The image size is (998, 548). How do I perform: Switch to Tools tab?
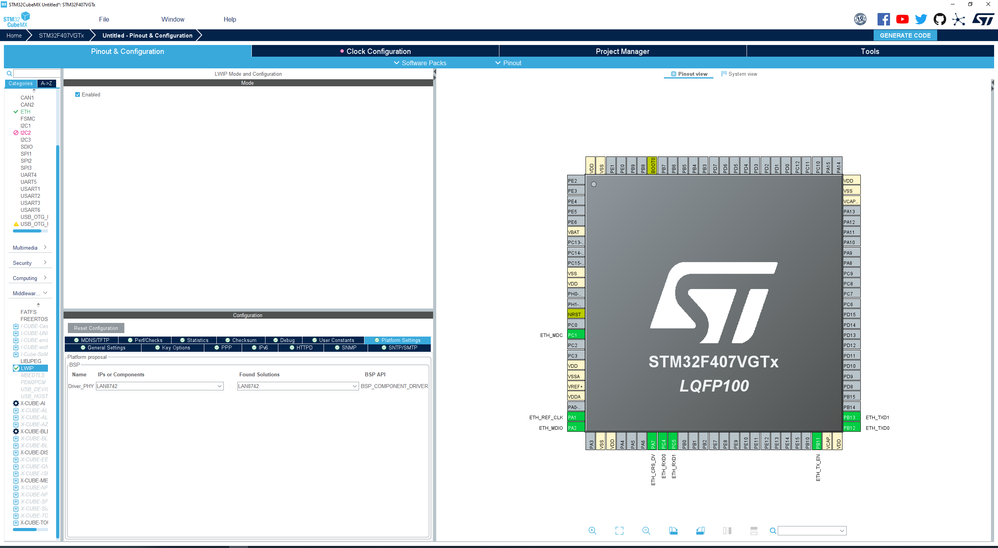[x=869, y=52]
